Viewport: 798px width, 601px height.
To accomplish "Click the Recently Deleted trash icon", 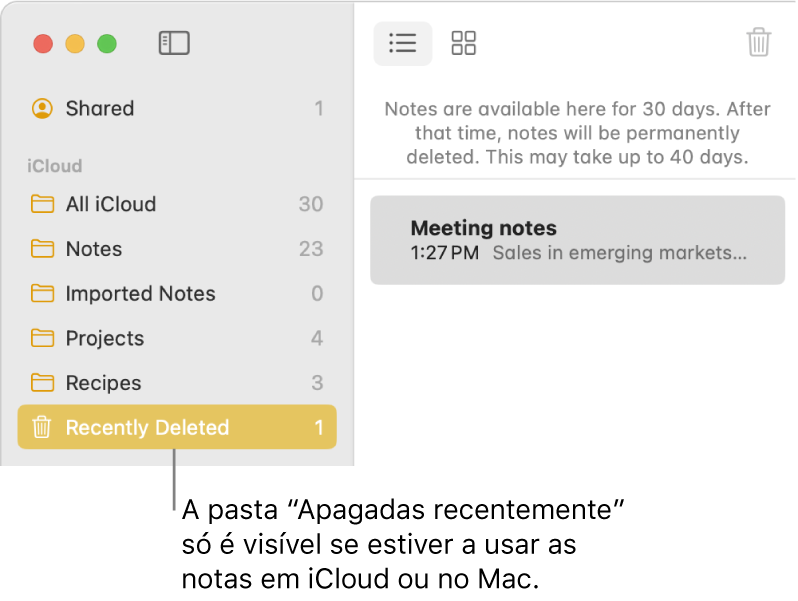I will click(x=42, y=428).
